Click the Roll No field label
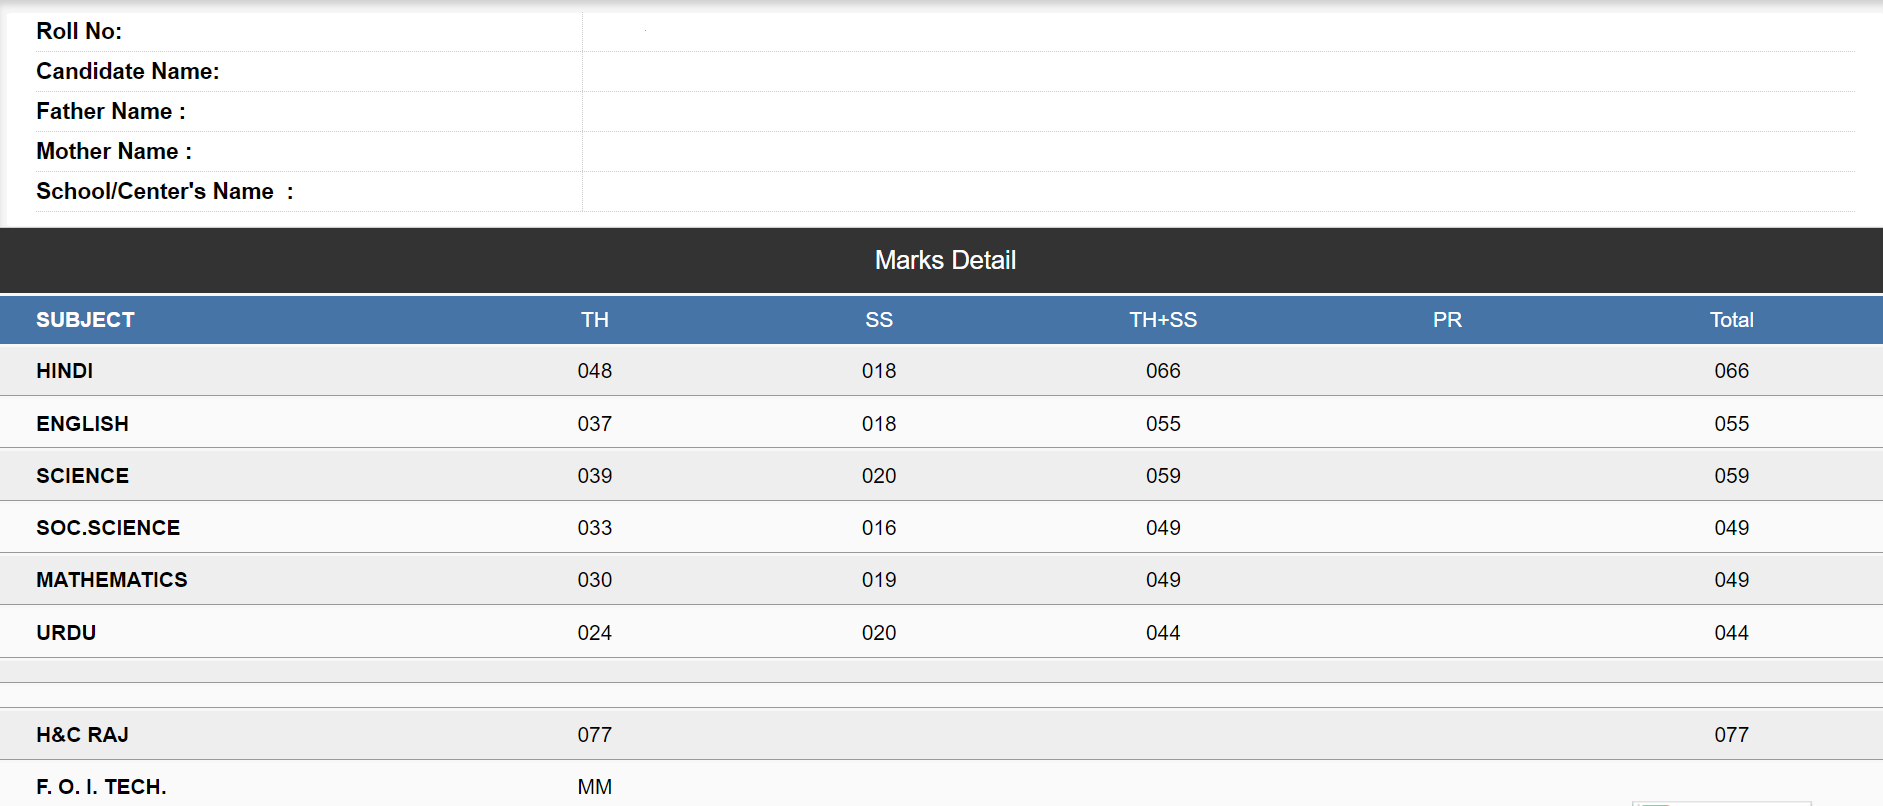1883x806 pixels. [79, 31]
